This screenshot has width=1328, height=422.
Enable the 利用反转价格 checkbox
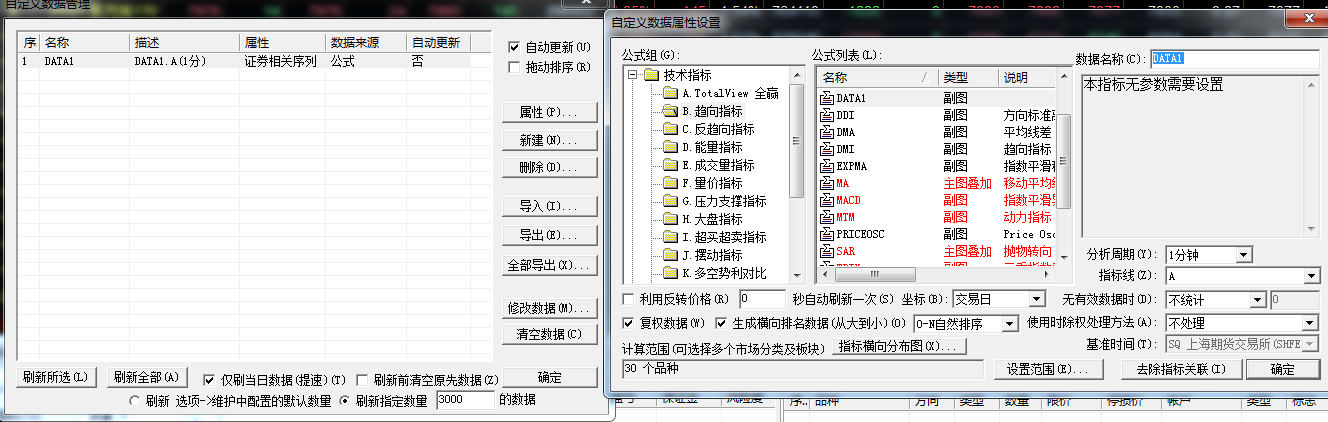click(x=628, y=299)
